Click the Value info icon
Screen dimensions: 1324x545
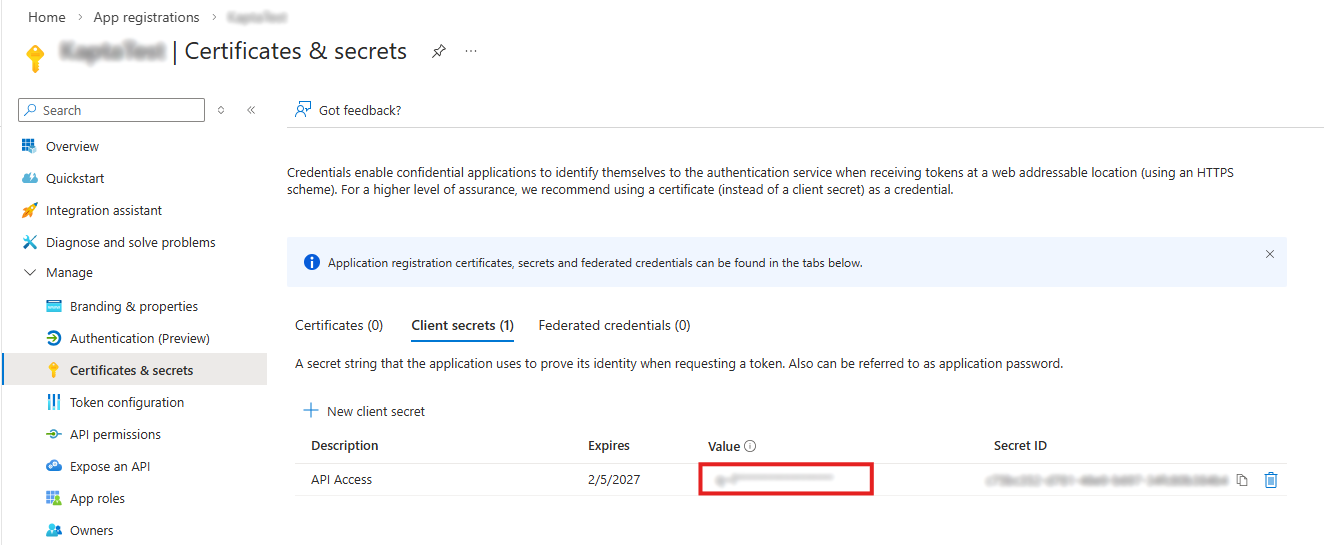pos(750,446)
